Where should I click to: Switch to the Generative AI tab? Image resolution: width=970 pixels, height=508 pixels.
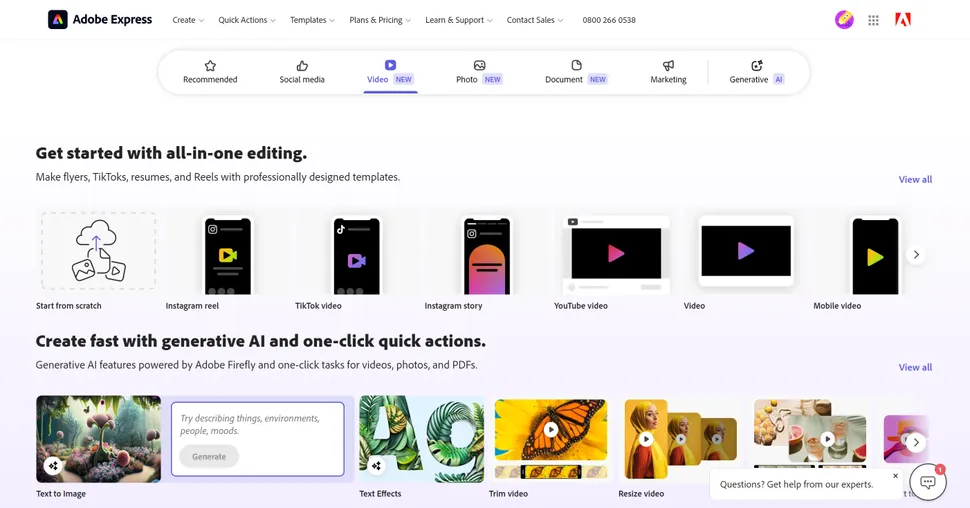(756, 72)
